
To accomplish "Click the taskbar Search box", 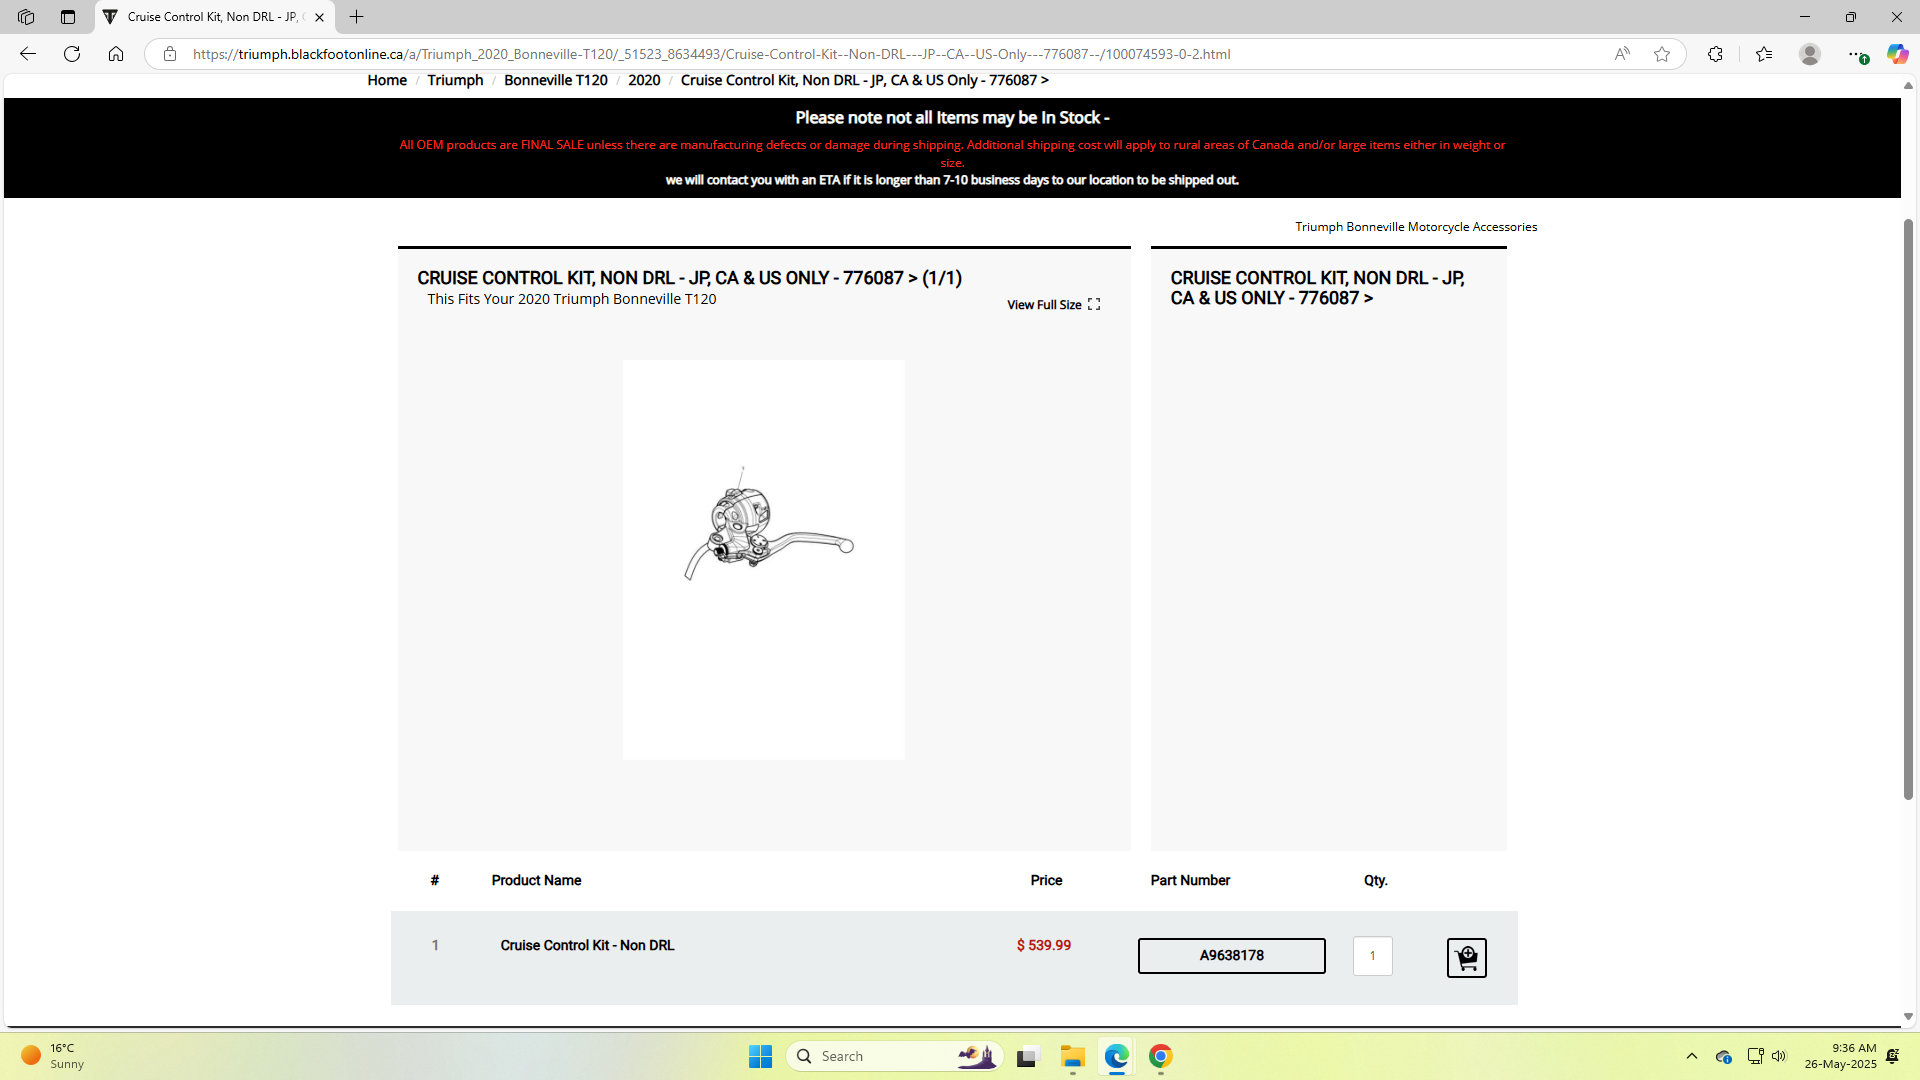I will [x=895, y=1056].
